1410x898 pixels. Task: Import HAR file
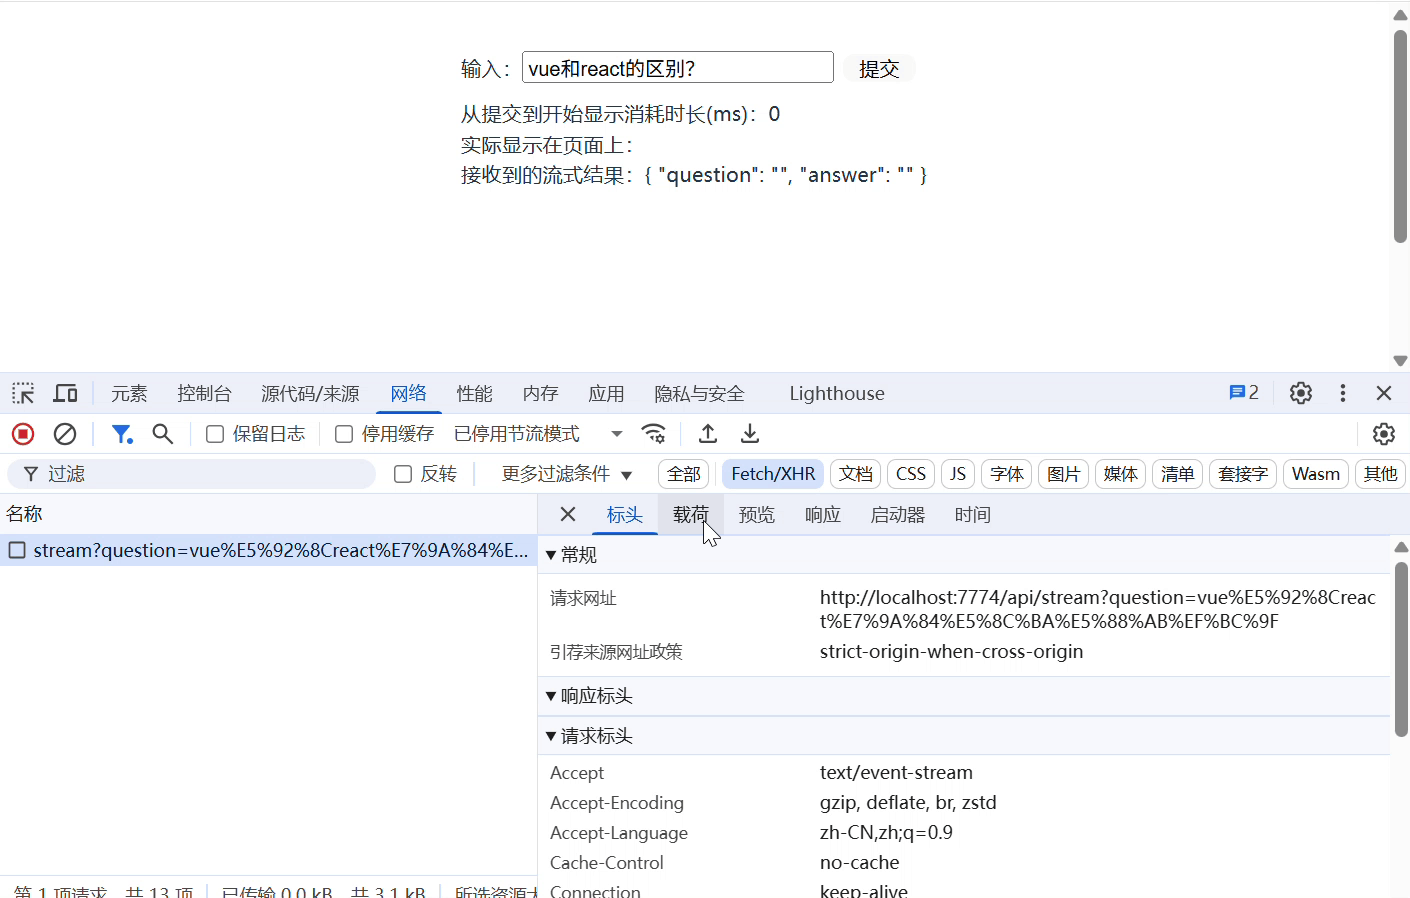pos(707,433)
